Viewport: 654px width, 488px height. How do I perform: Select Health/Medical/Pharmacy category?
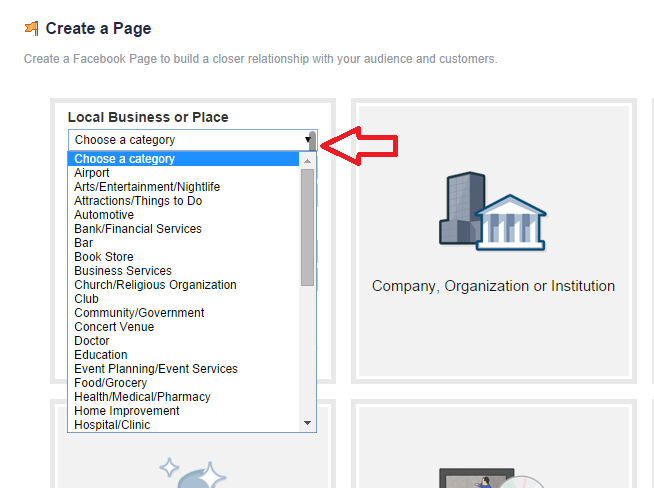click(x=142, y=397)
